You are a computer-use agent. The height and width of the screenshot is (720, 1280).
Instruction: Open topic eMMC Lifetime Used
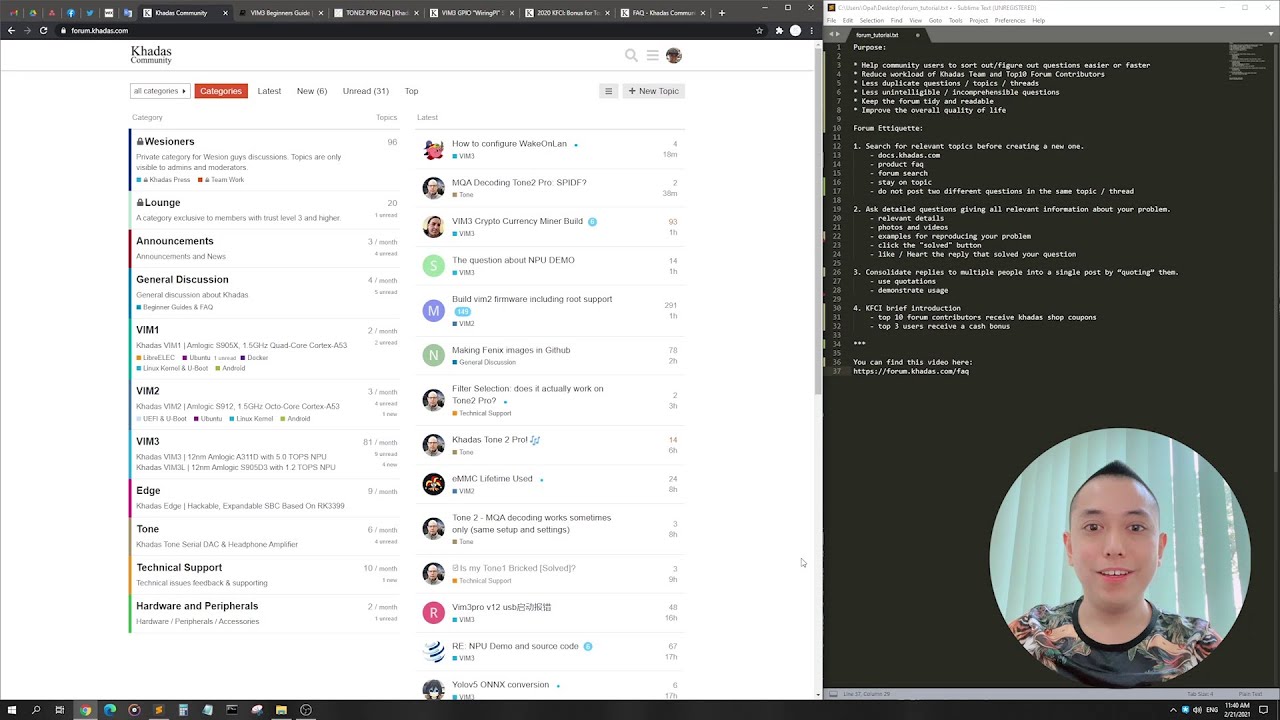tap(492, 479)
